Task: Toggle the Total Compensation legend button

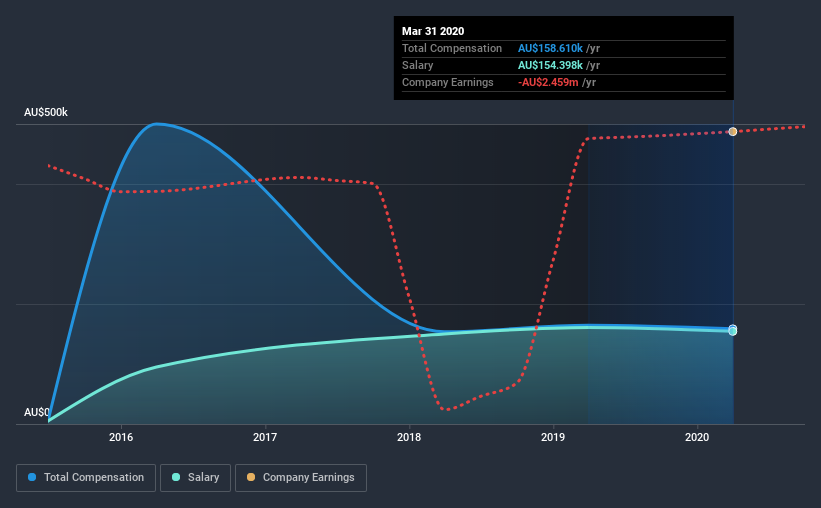Action: coord(86,478)
